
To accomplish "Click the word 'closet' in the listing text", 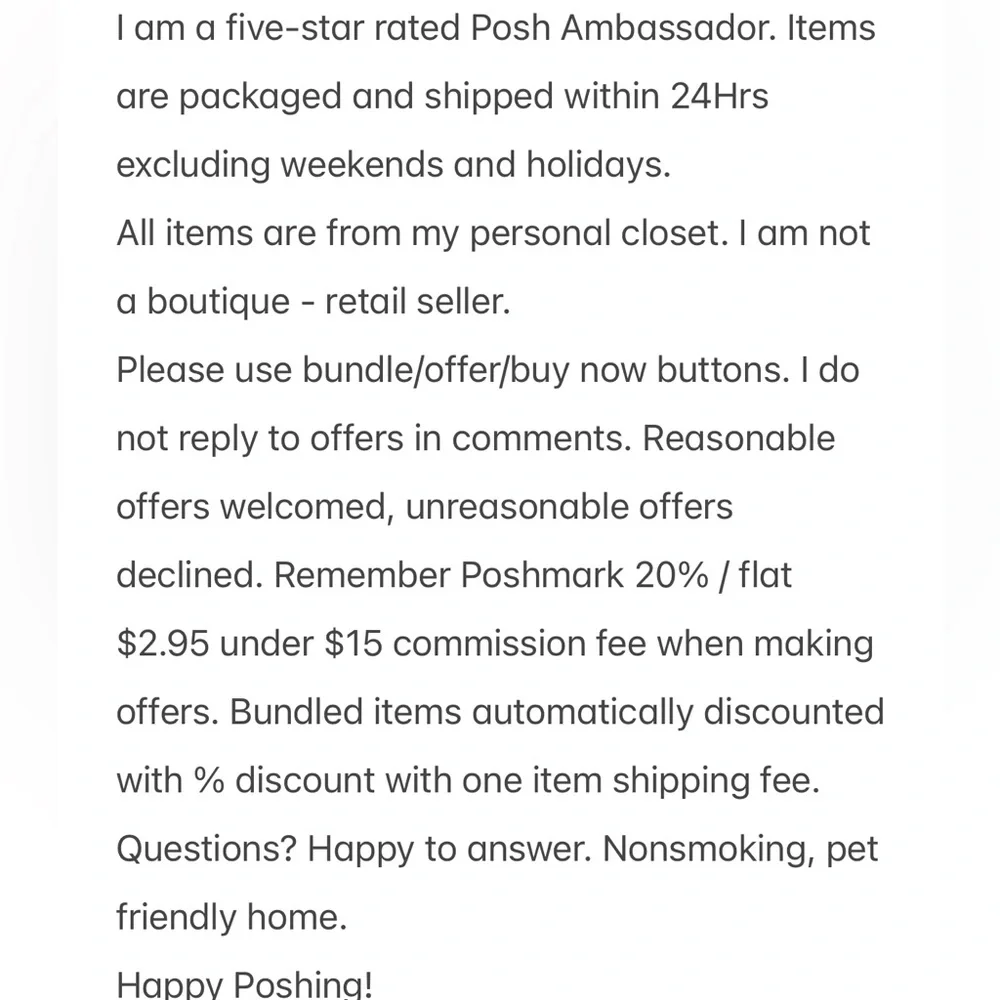I will pos(674,233).
